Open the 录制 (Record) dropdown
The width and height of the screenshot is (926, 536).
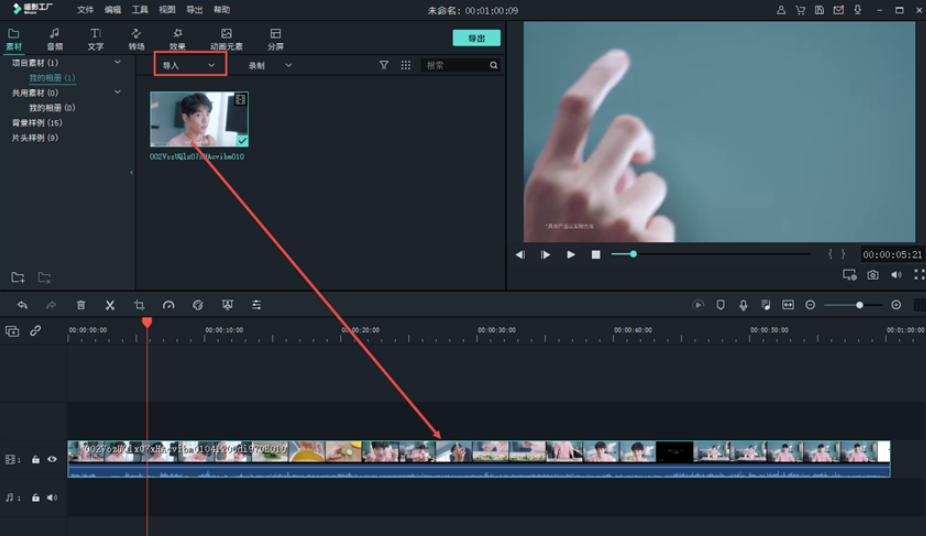click(270, 65)
